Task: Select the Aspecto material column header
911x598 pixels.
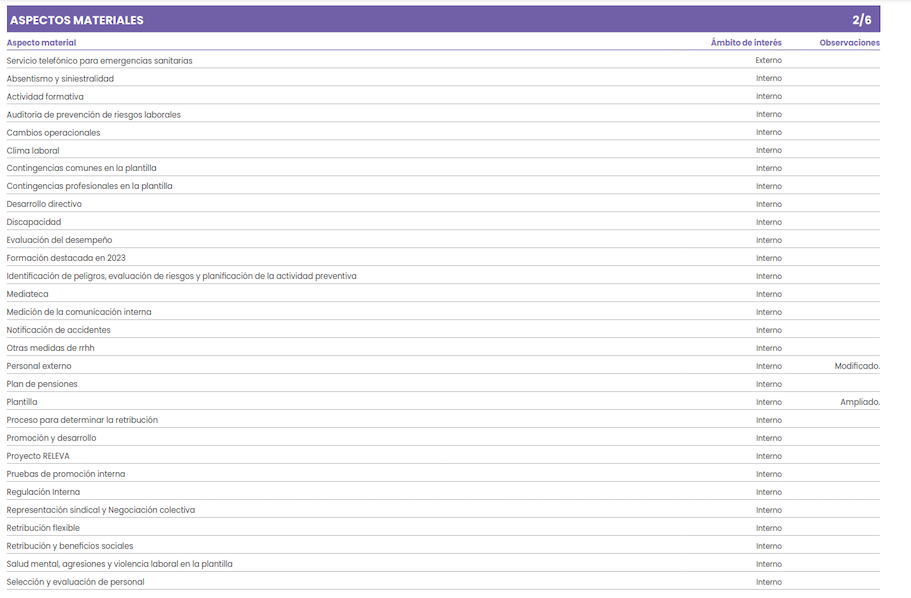Action: tap(41, 42)
